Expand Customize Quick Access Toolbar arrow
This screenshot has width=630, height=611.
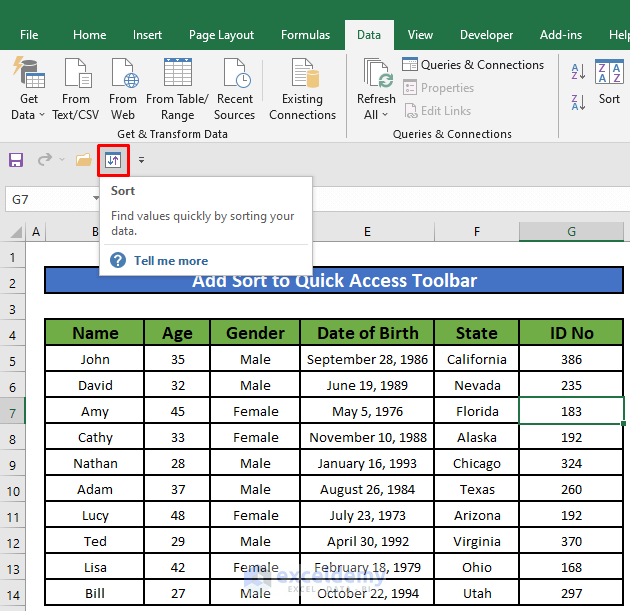click(141, 160)
